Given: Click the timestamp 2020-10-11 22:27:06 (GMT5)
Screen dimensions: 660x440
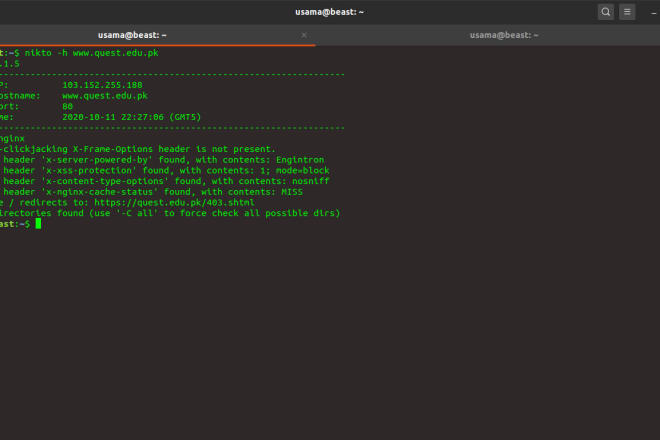Looking at the screenshot, I should pyautogui.click(x=132, y=117).
